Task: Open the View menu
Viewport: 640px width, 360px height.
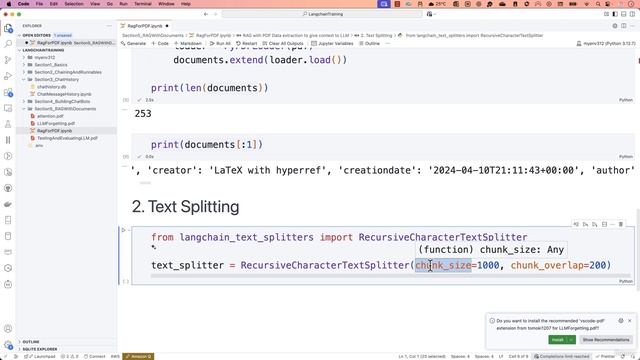Action: pyautogui.click(x=95, y=4)
